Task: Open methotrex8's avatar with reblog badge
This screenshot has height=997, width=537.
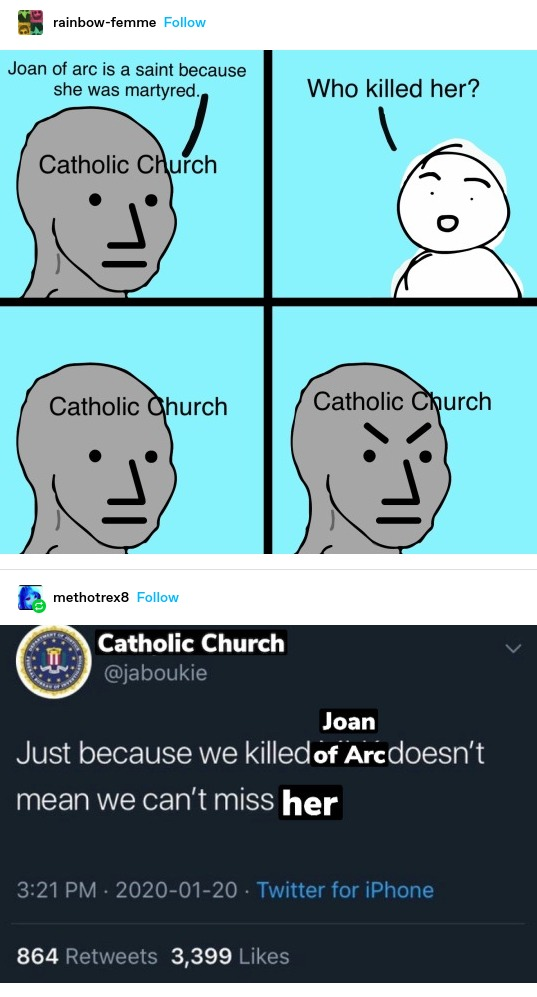Action: point(31,598)
